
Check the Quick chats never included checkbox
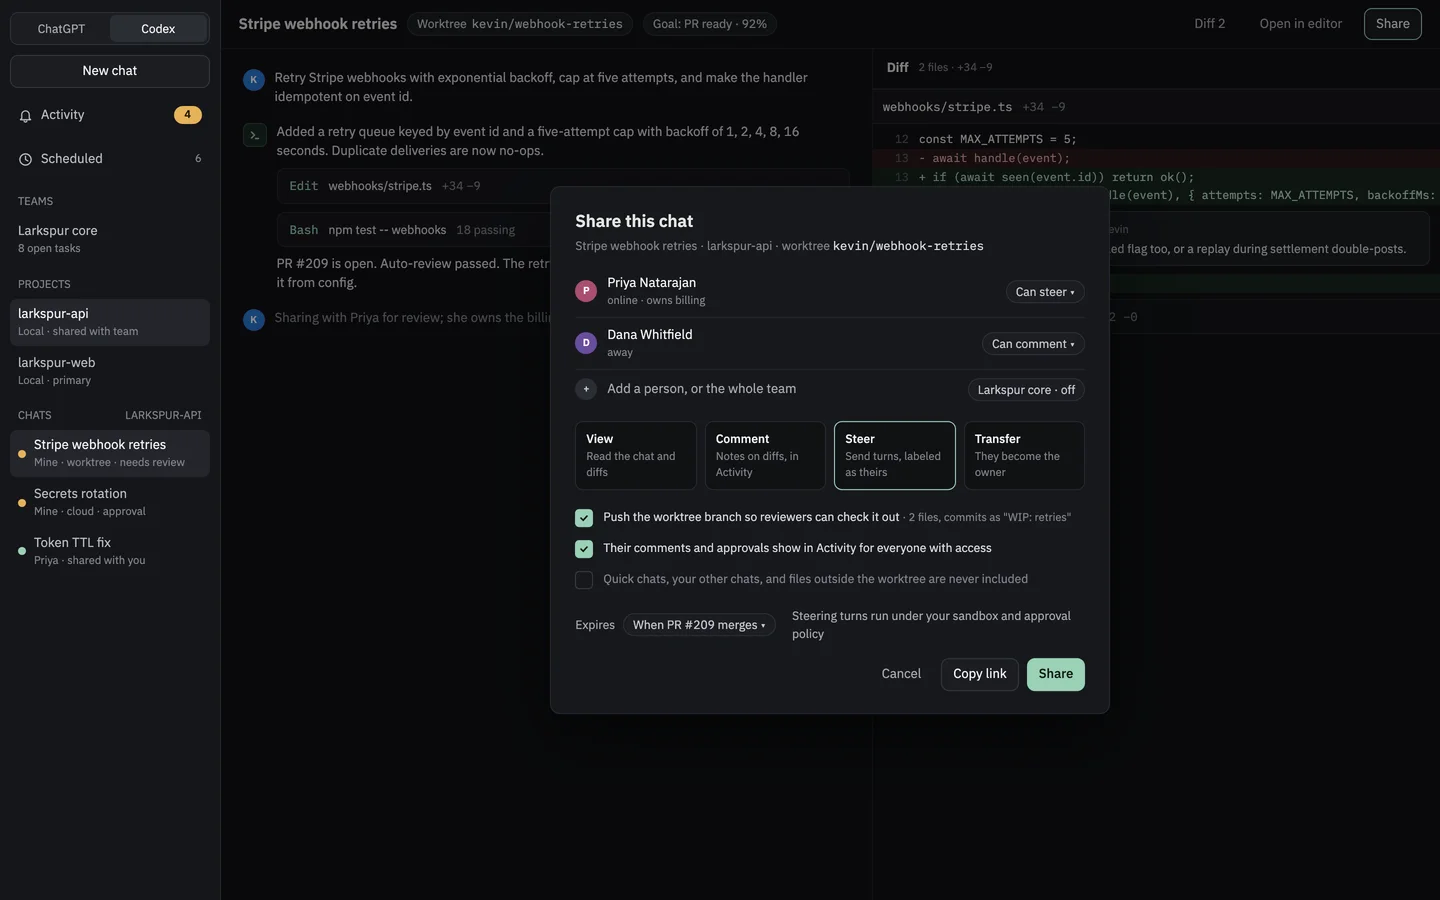point(584,580)
